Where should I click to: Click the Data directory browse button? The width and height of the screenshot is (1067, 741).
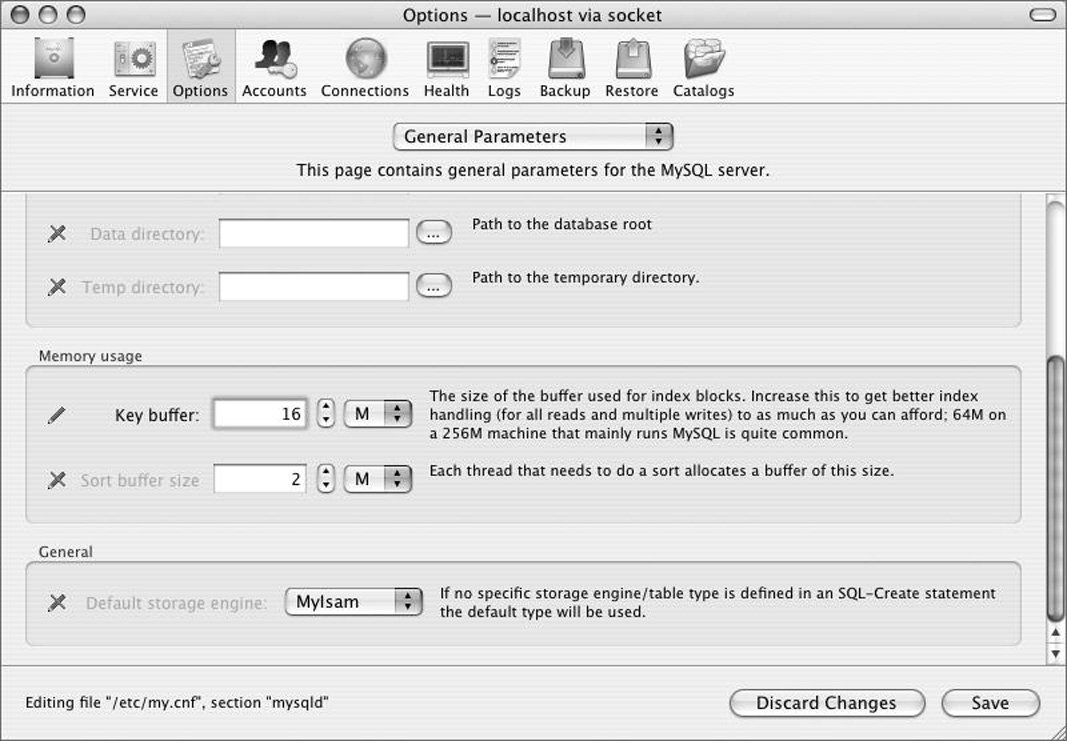pyautogui.click(x=433, y=233)
